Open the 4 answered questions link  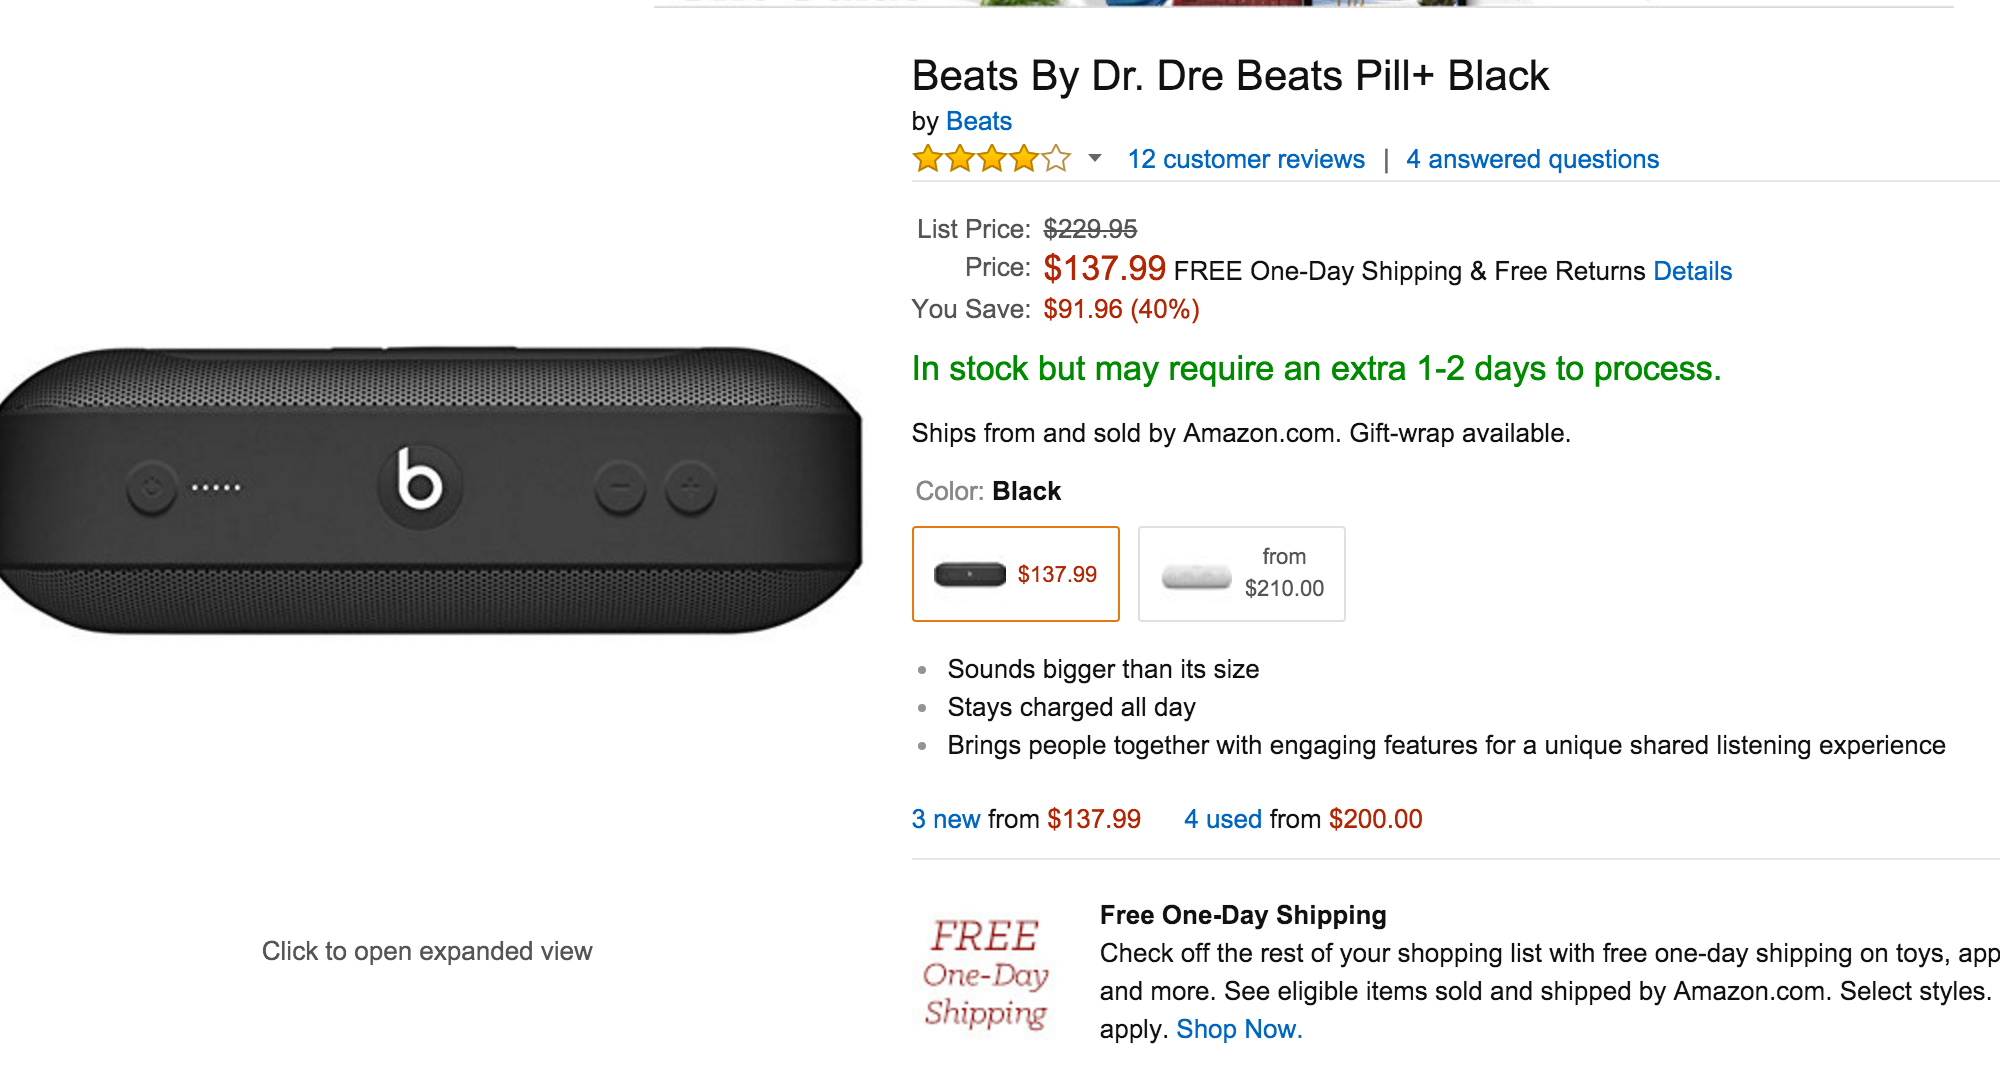(x=1532, y=159)
